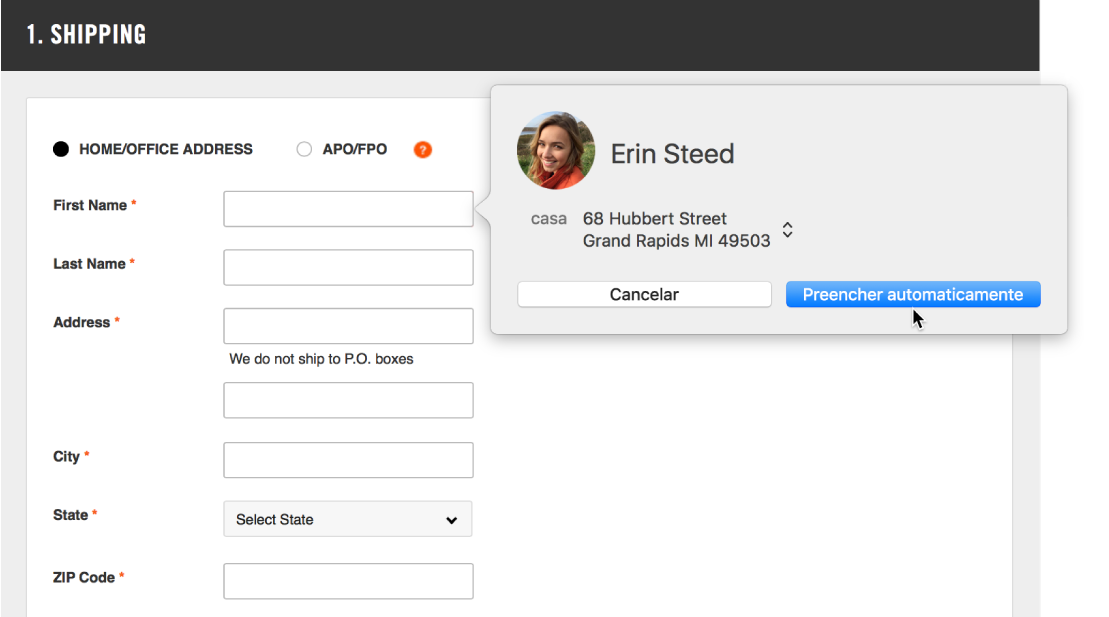1109x617 pixels.
Task: Focus the First Name input field
Action: (348, 209)
